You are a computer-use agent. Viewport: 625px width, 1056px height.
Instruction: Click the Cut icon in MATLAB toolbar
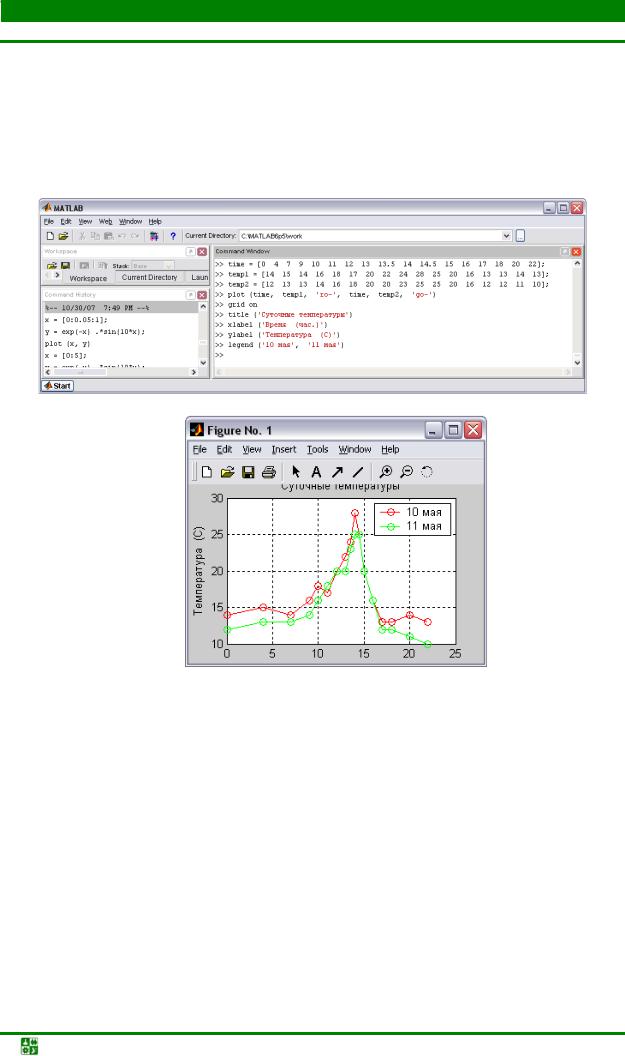pos(82,236)
